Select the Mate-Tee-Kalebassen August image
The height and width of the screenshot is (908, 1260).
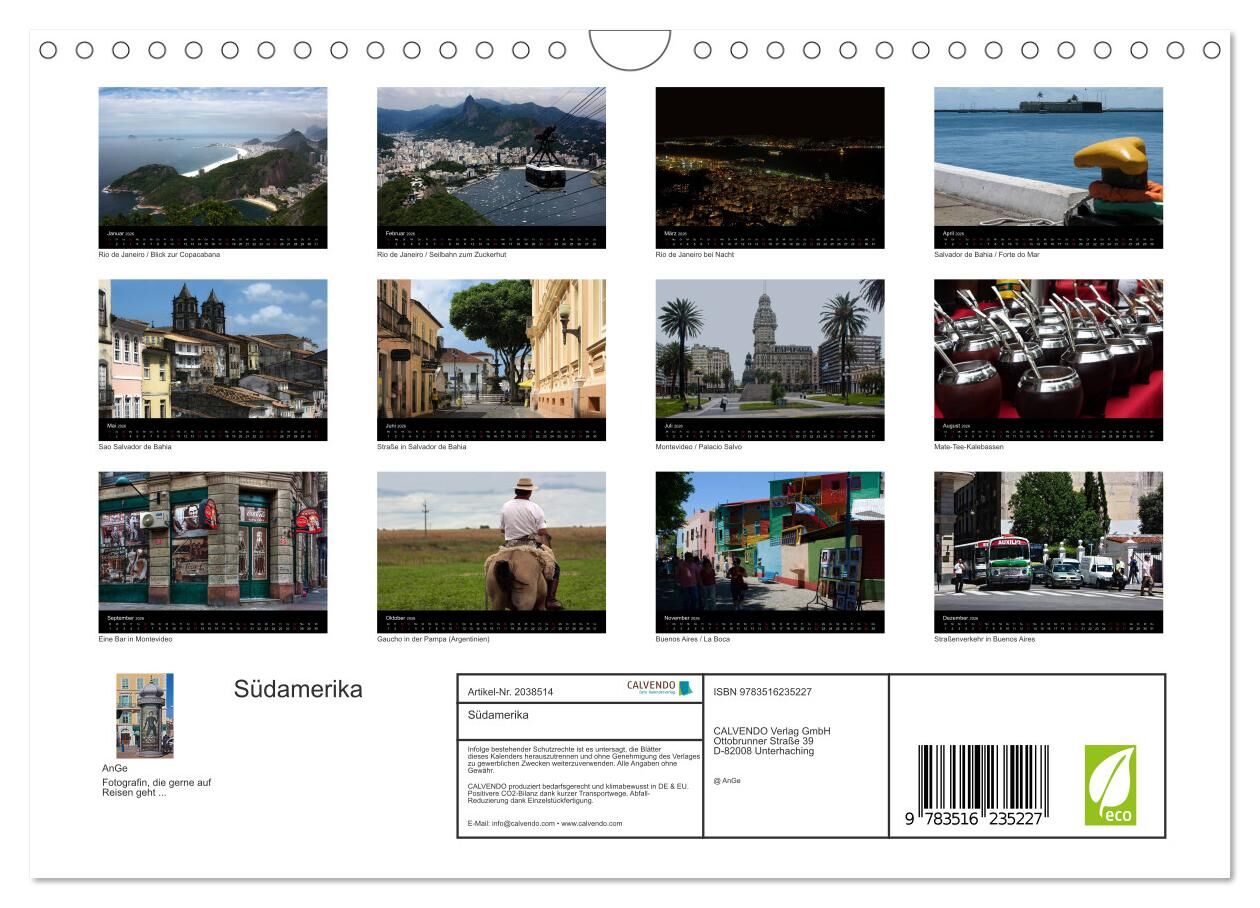(x=1048, y=350)
